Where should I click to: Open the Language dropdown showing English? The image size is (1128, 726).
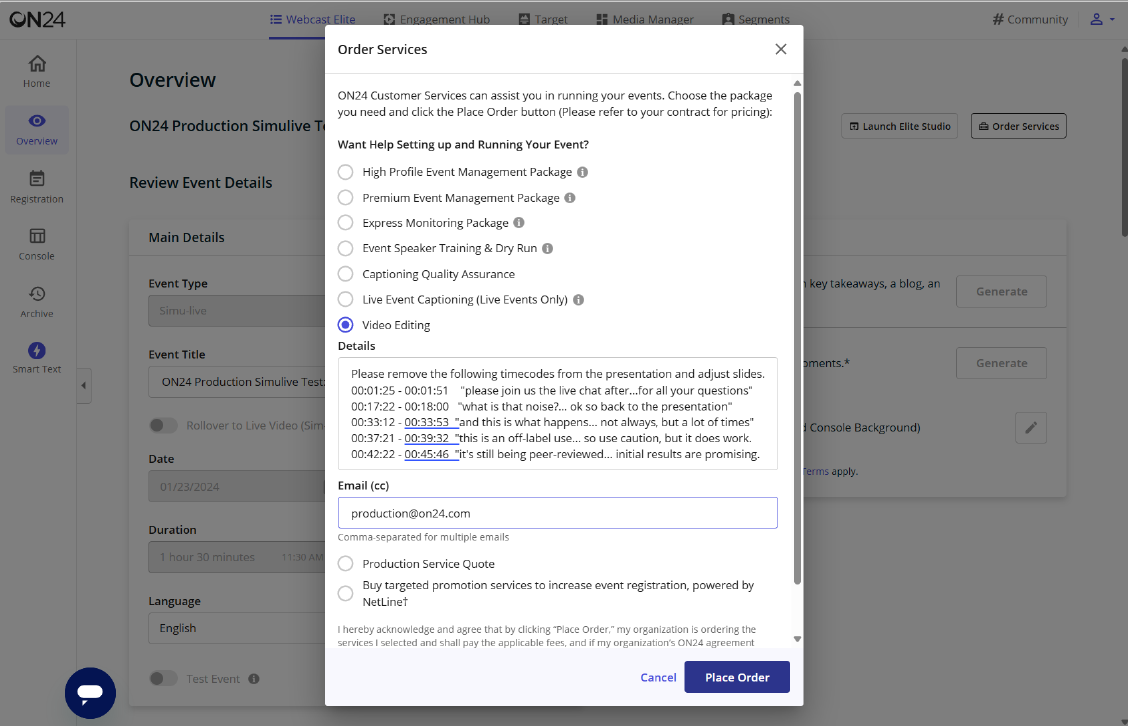[237, 628]
